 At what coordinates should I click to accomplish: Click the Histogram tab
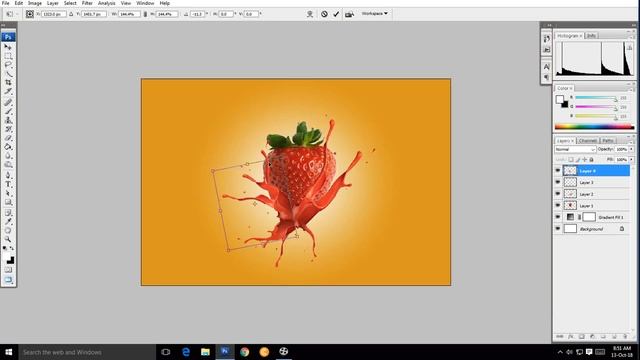(569, 36)
